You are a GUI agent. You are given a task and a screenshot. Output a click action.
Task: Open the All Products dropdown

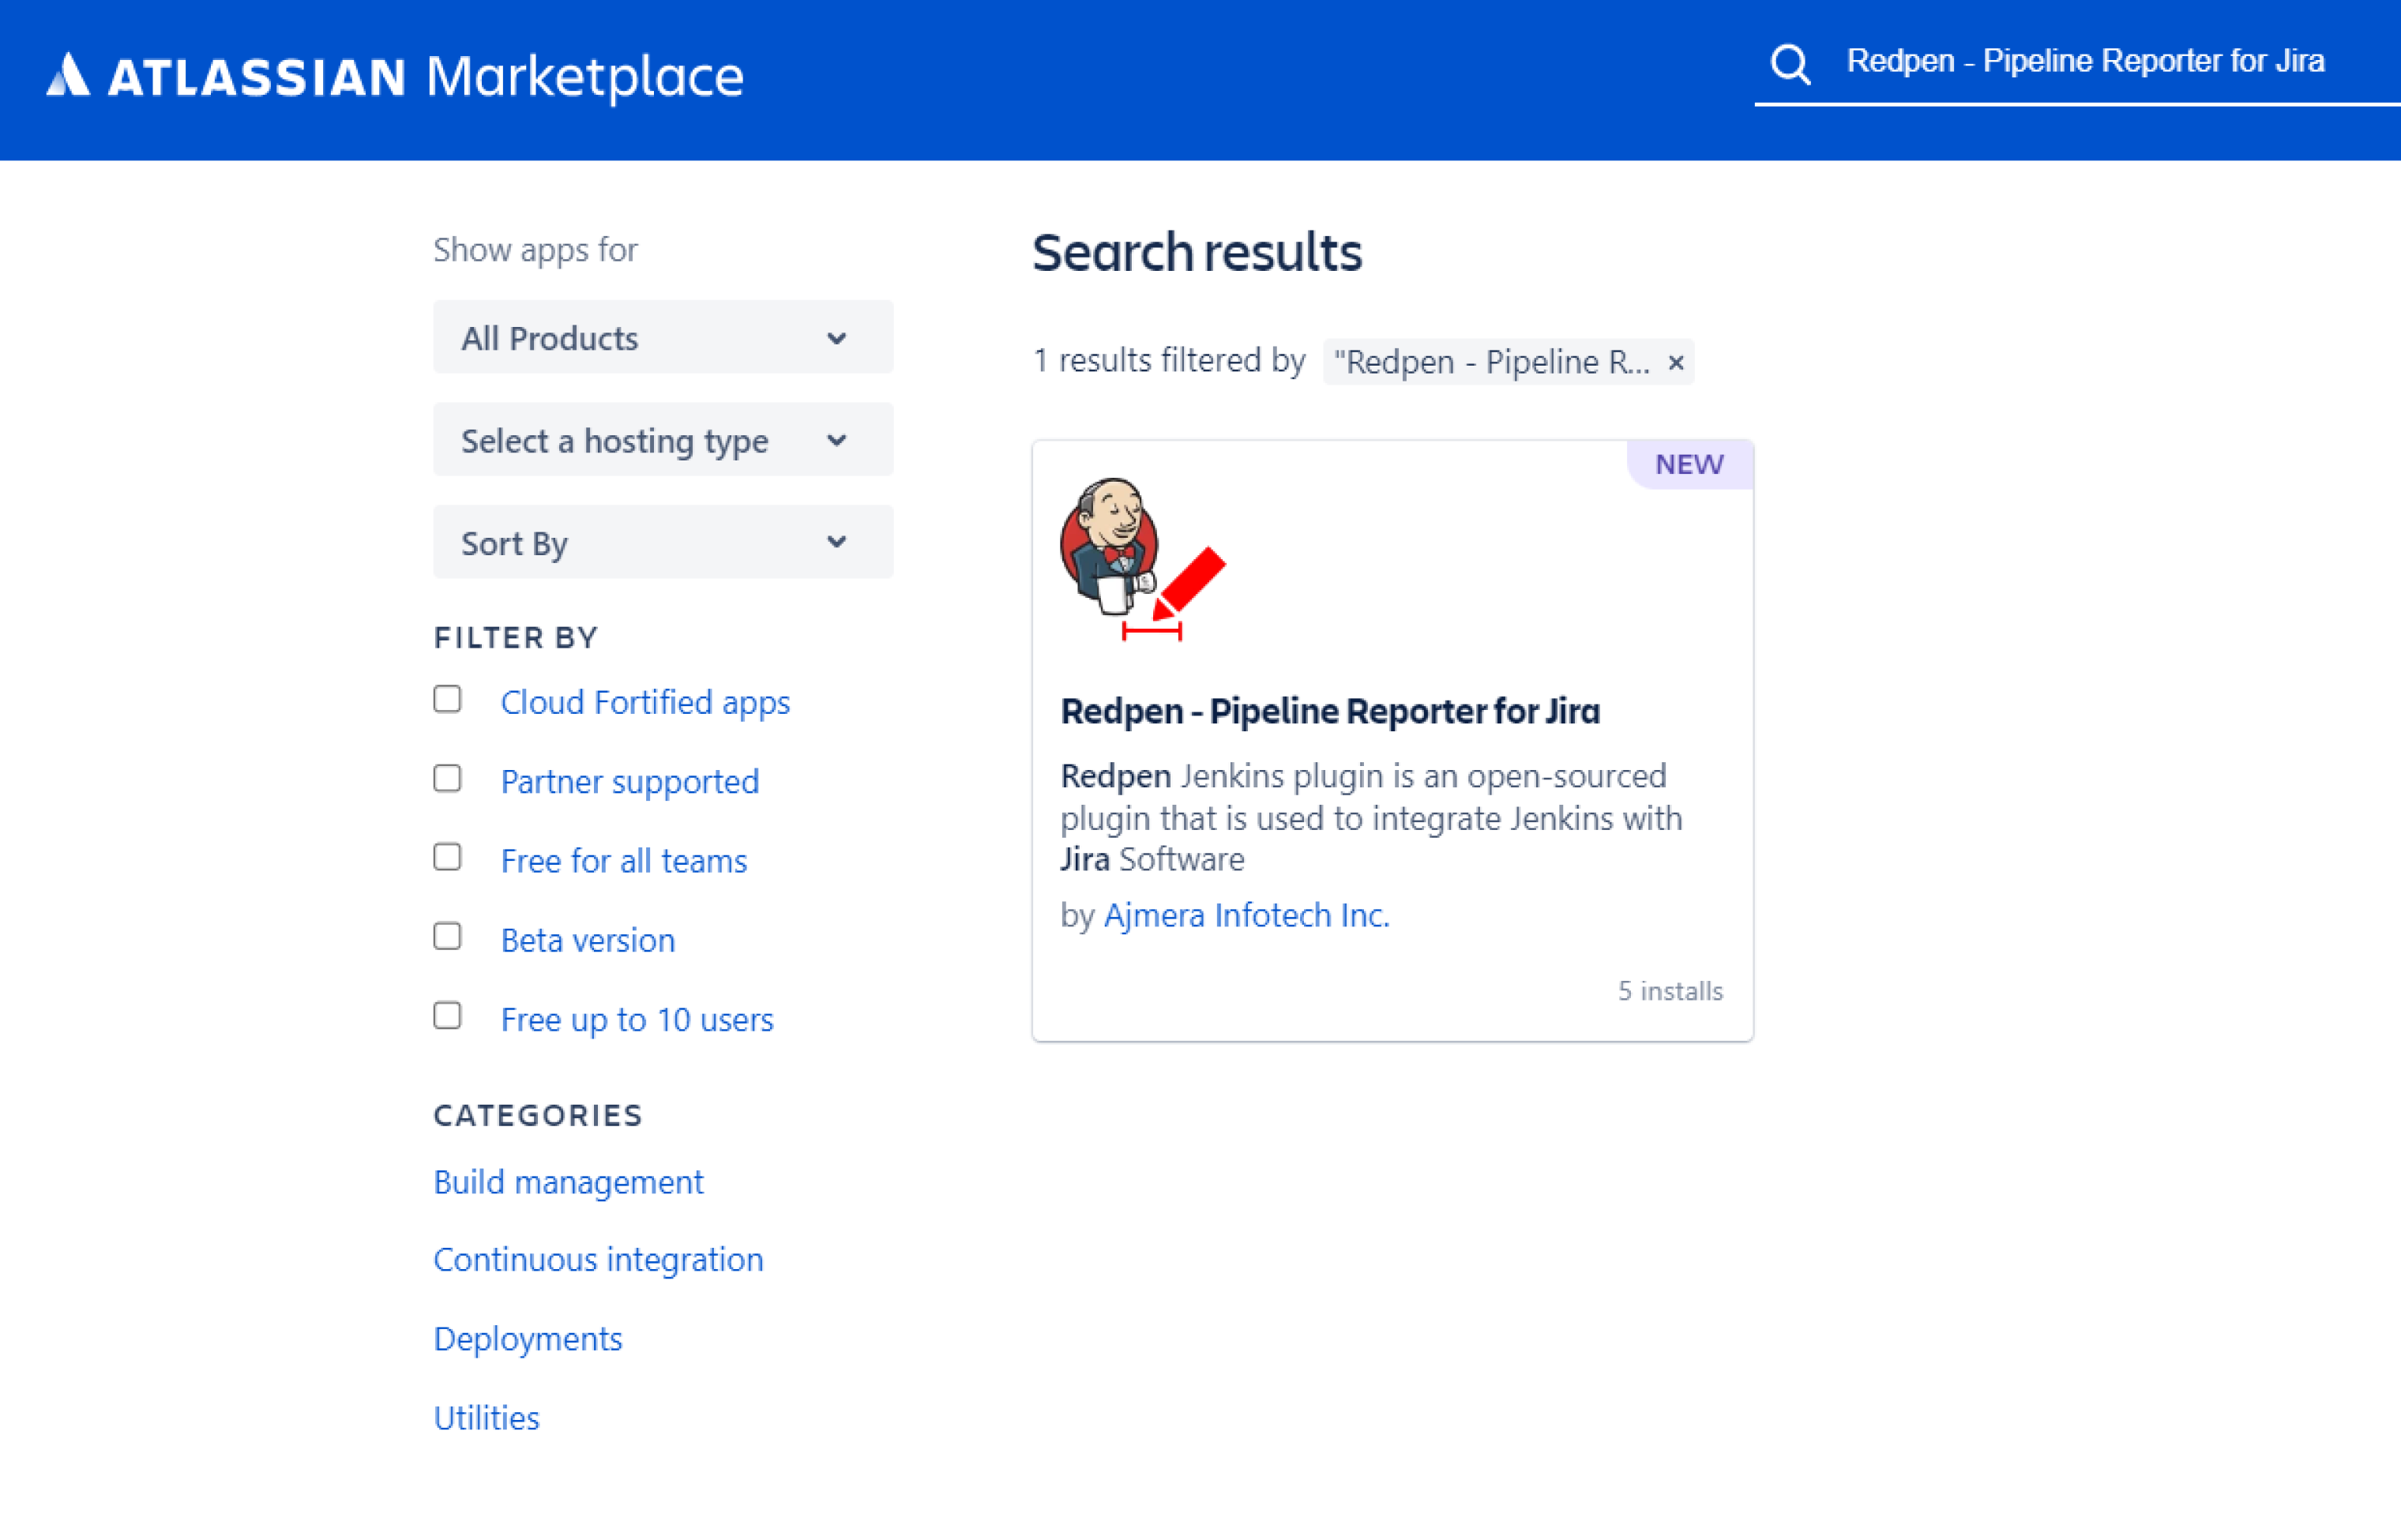point(663,338)
